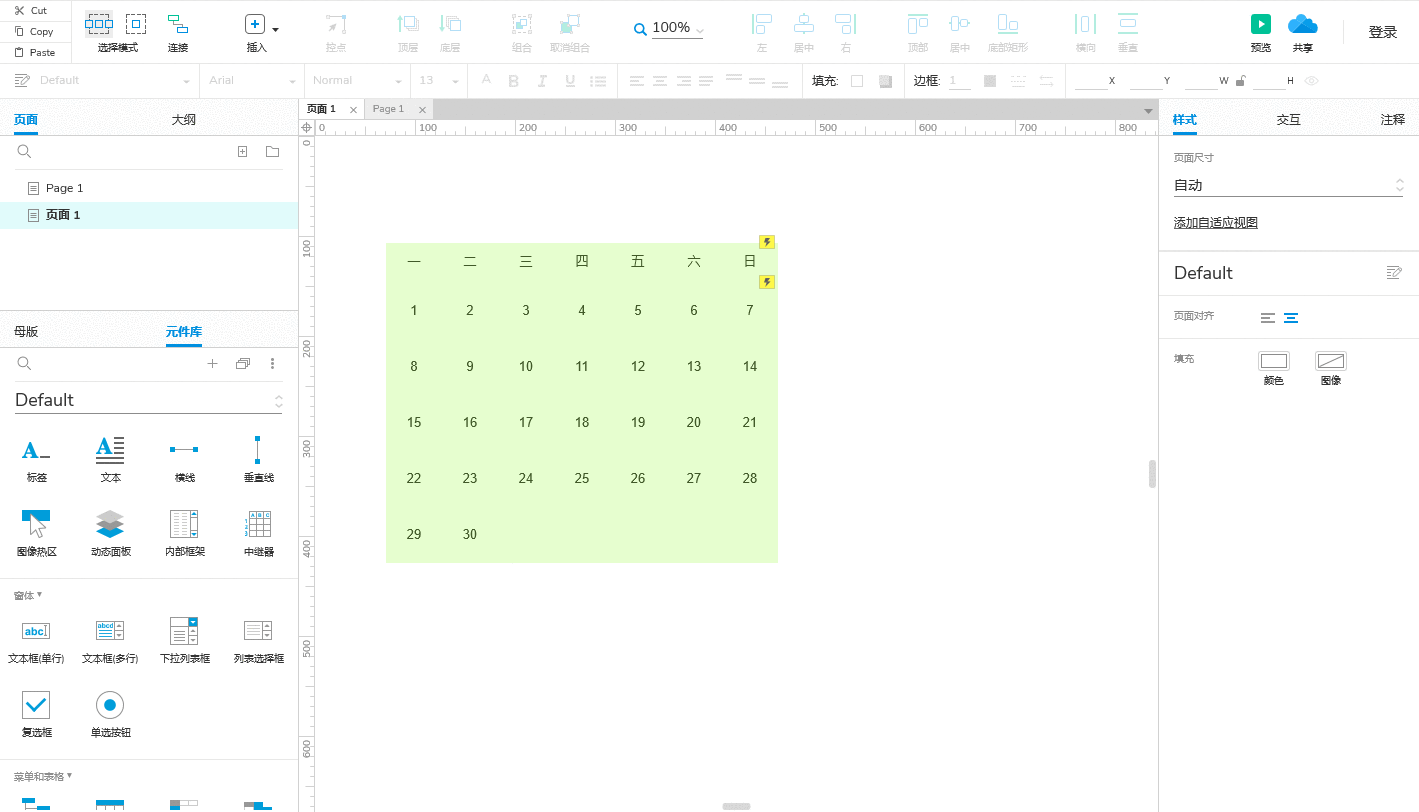Toggle bulleted list formatting
This screenshot has width=1419, height=812.
(x=598, y=81)
